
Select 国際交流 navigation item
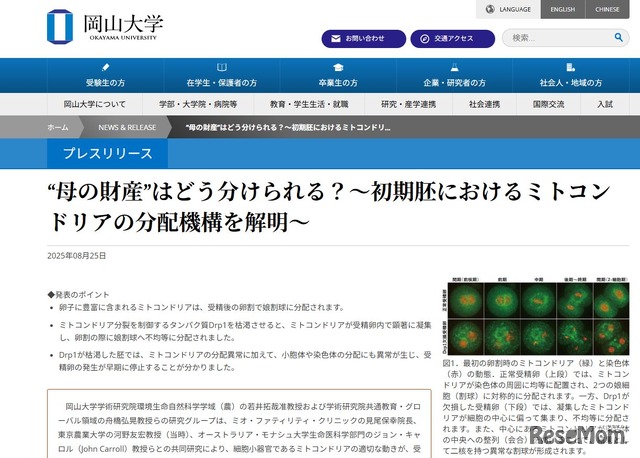(548, 104)
